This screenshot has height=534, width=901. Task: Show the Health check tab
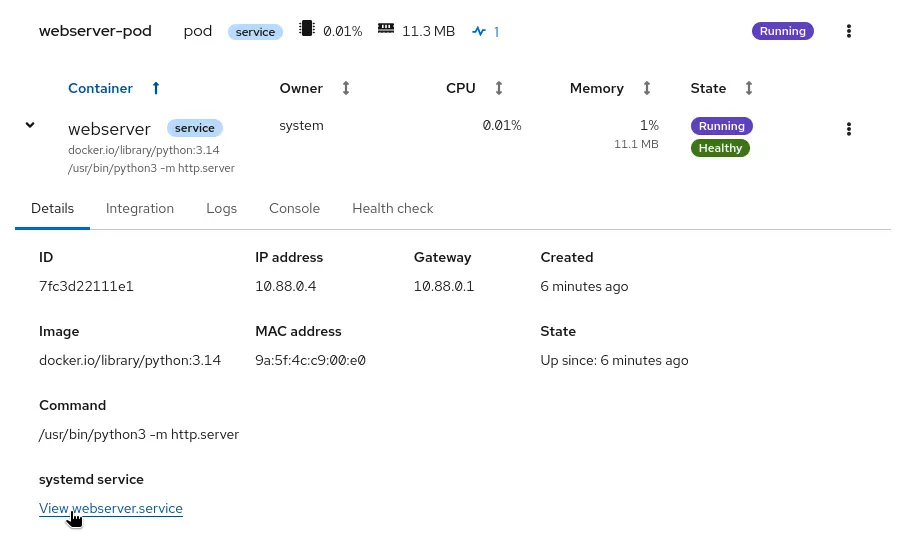(392, 209)
